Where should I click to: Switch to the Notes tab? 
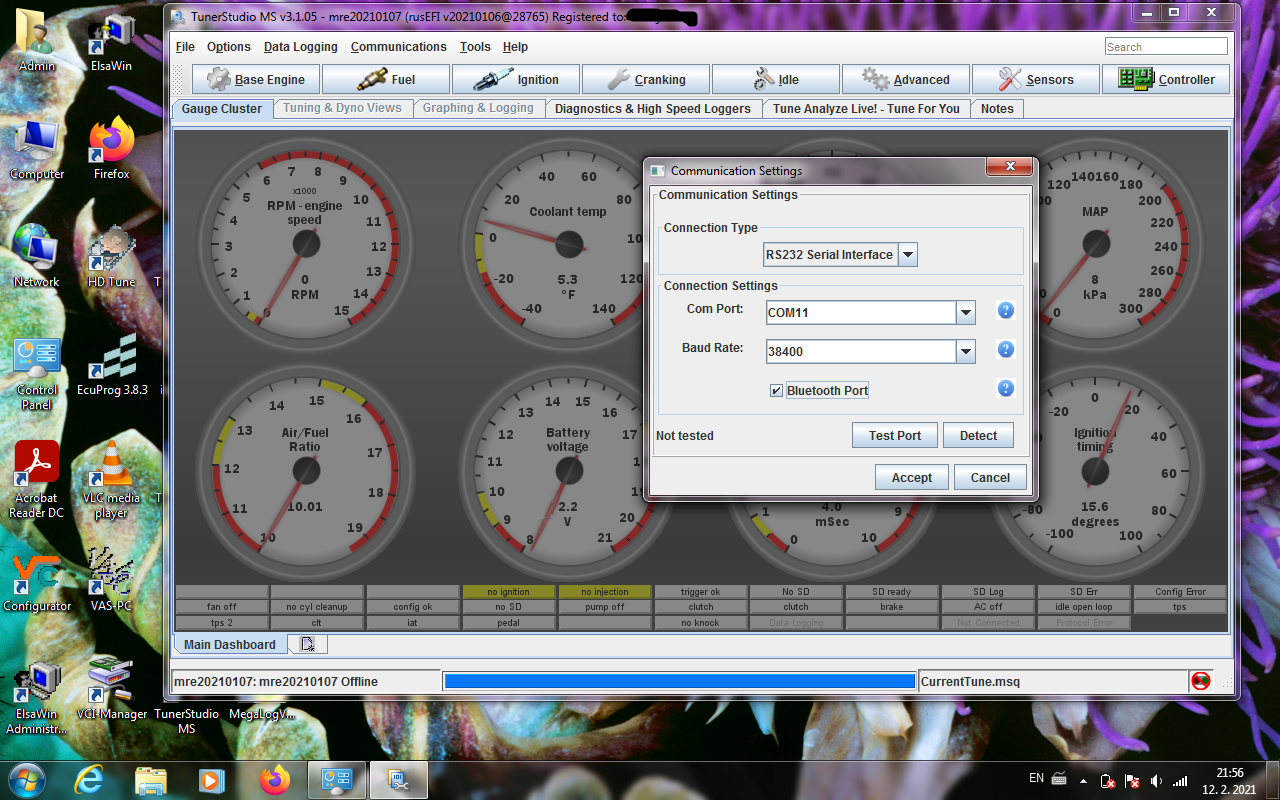[x=997, y=108]
